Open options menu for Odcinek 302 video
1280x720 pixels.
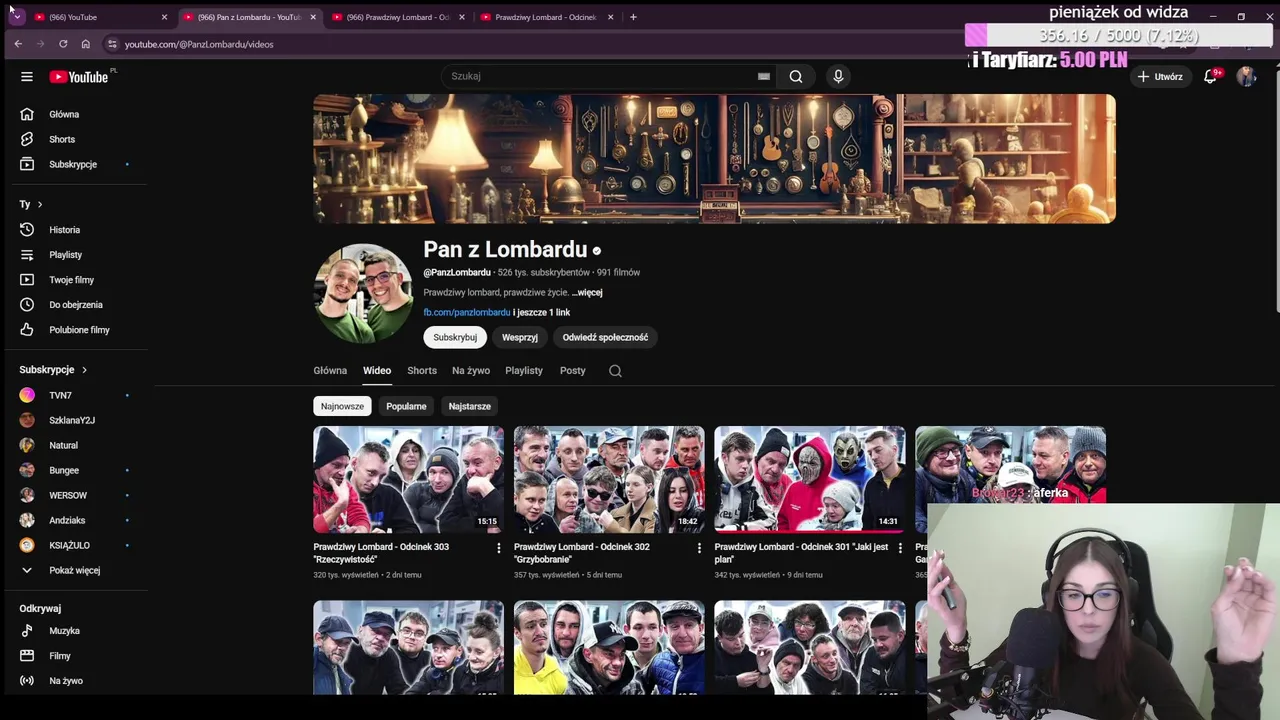699,548
